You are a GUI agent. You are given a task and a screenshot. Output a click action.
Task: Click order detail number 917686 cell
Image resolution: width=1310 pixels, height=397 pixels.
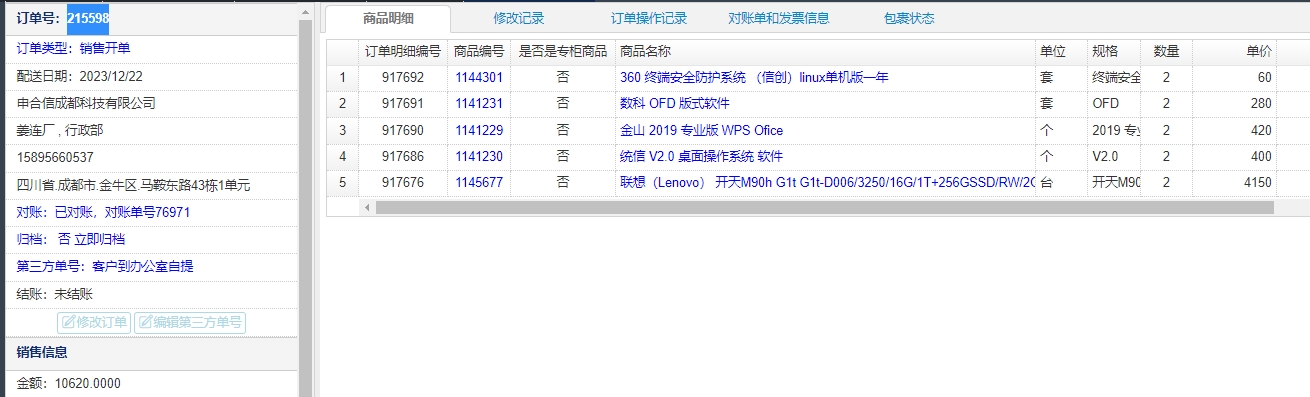click(403, 156)
